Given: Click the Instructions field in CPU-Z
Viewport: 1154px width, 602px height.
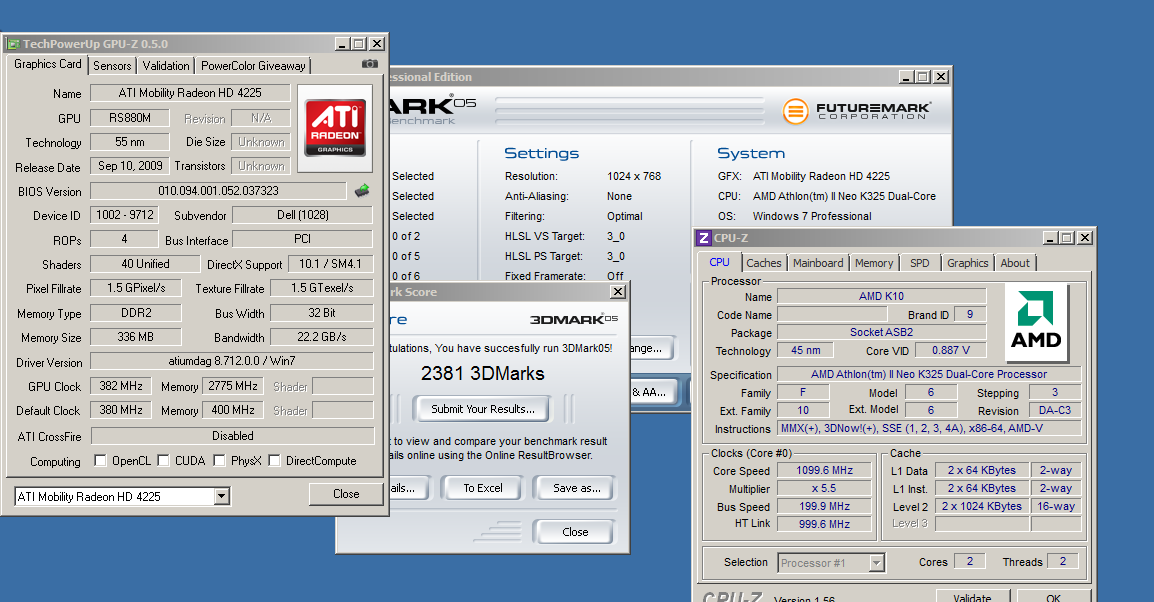Looking at the screenshot, I should point(929,428).
